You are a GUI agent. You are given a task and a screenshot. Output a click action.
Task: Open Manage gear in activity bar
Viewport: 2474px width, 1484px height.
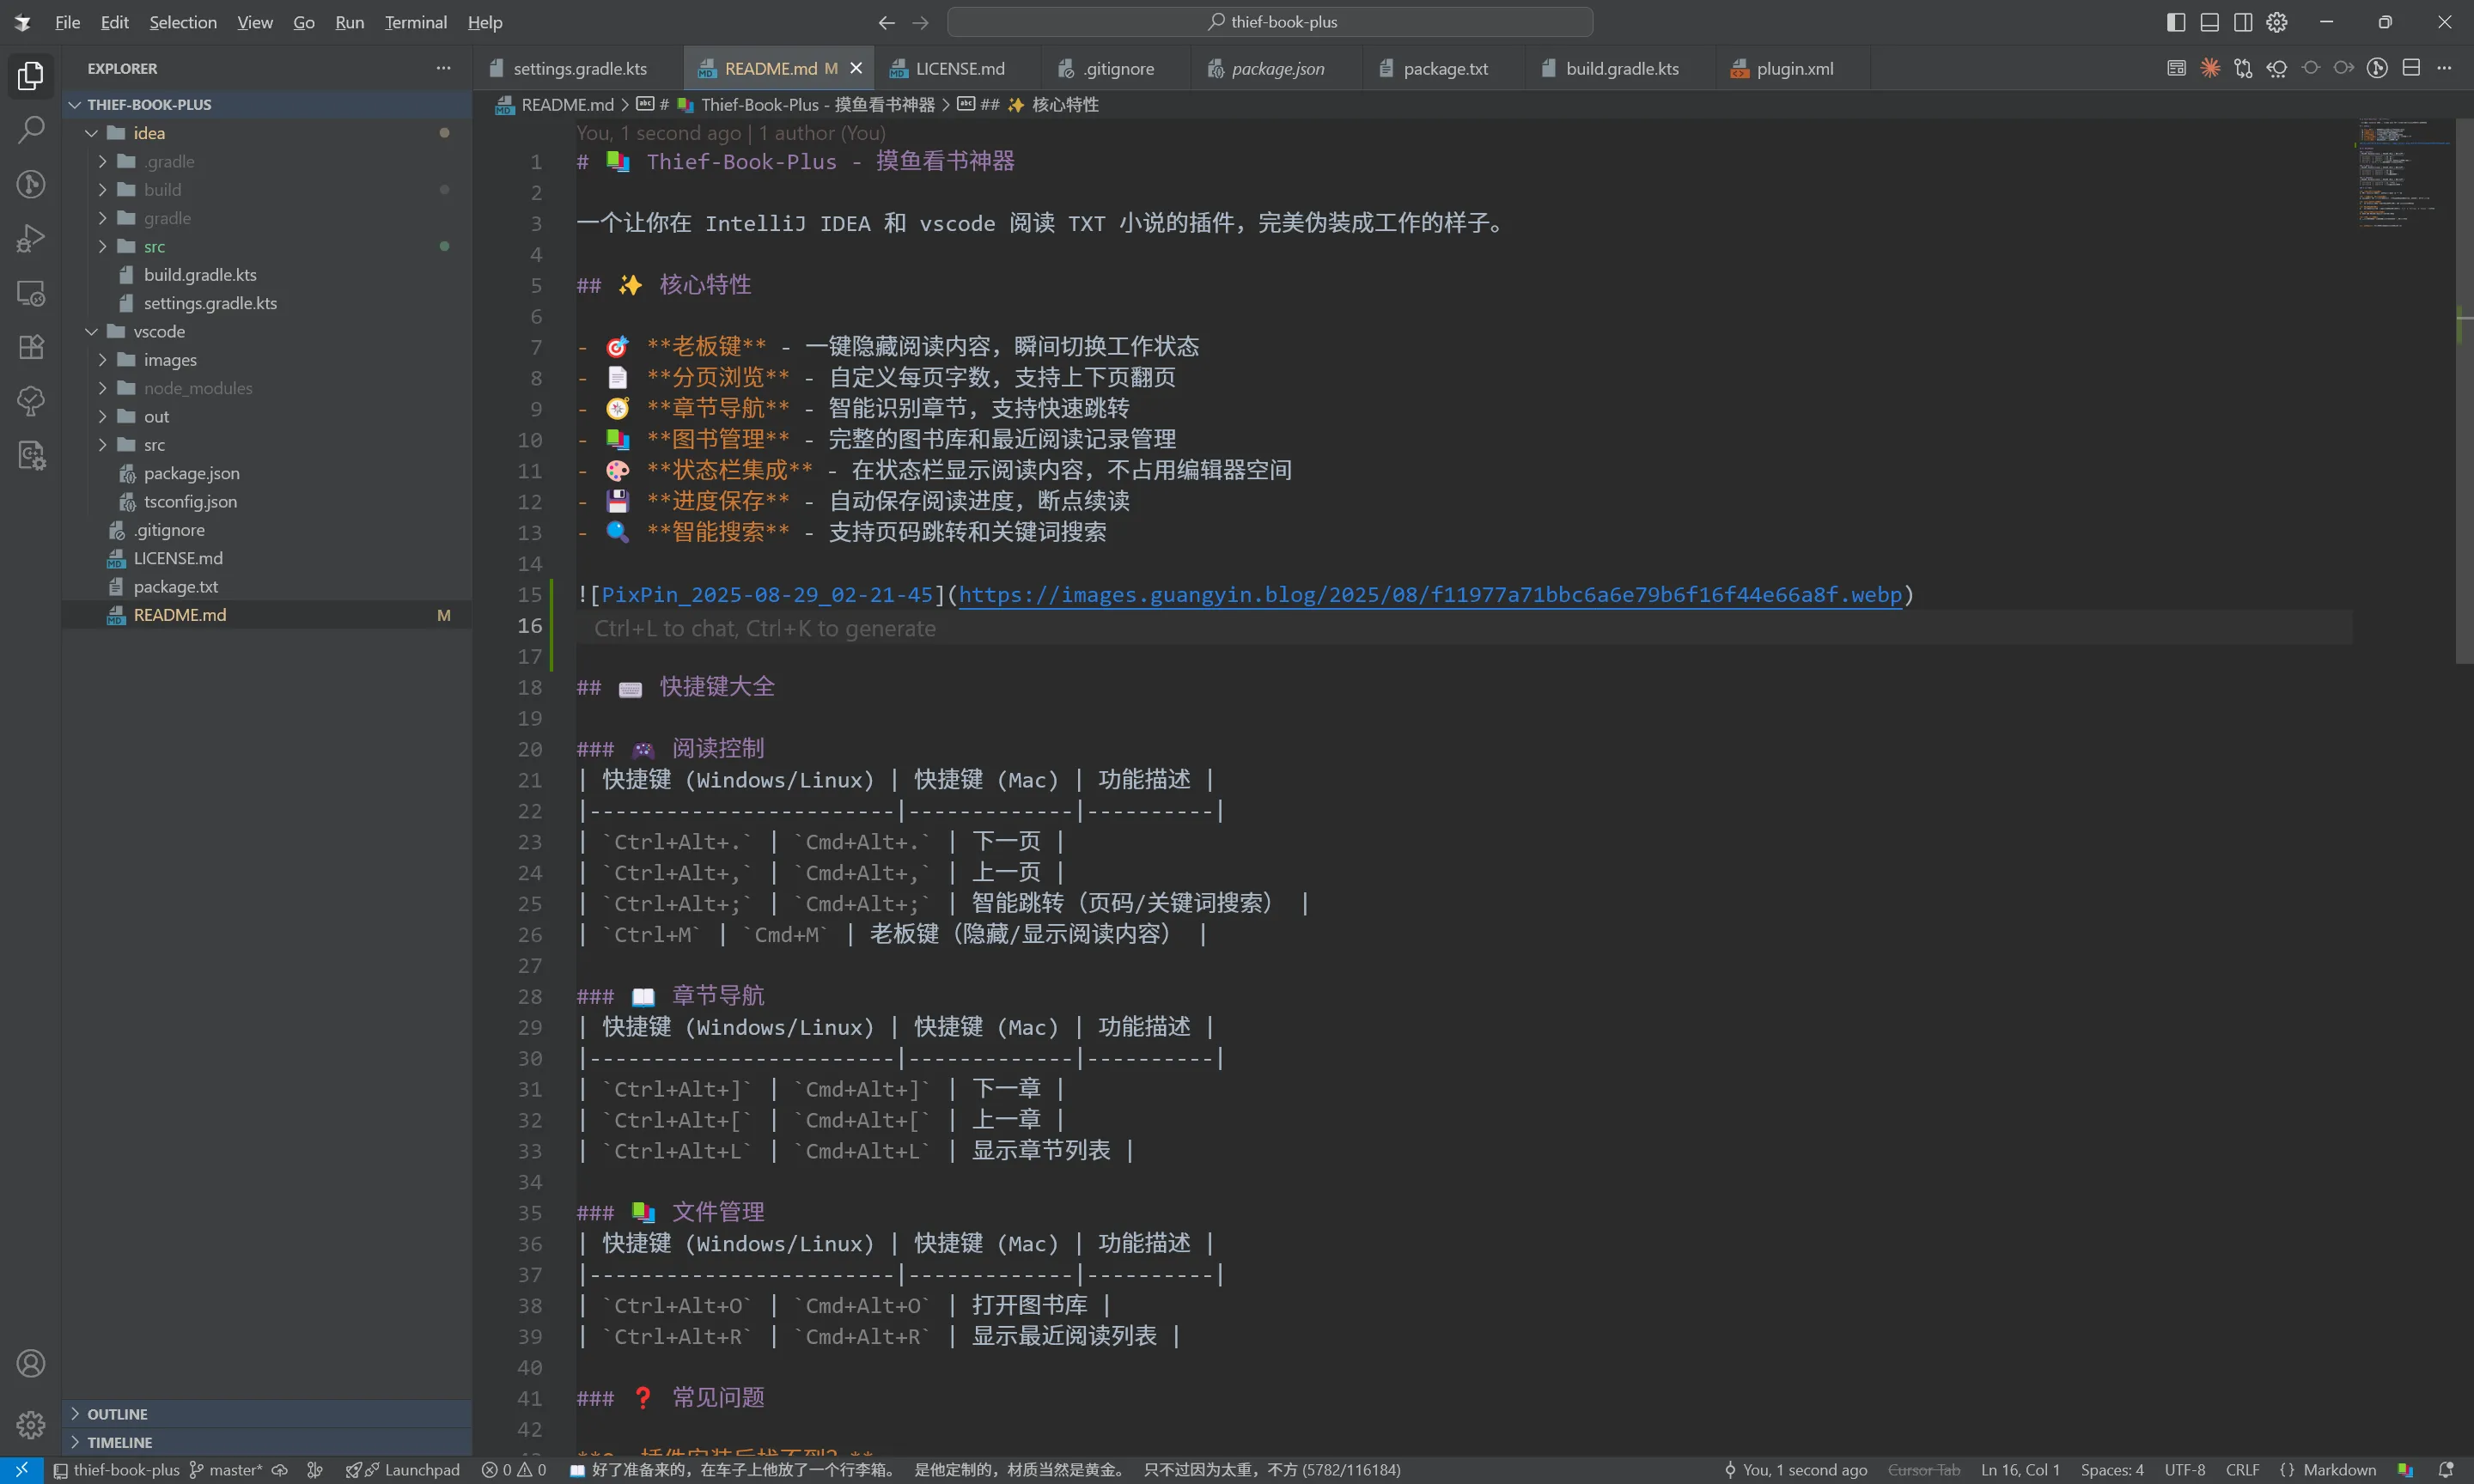[x=31, y=1424]
